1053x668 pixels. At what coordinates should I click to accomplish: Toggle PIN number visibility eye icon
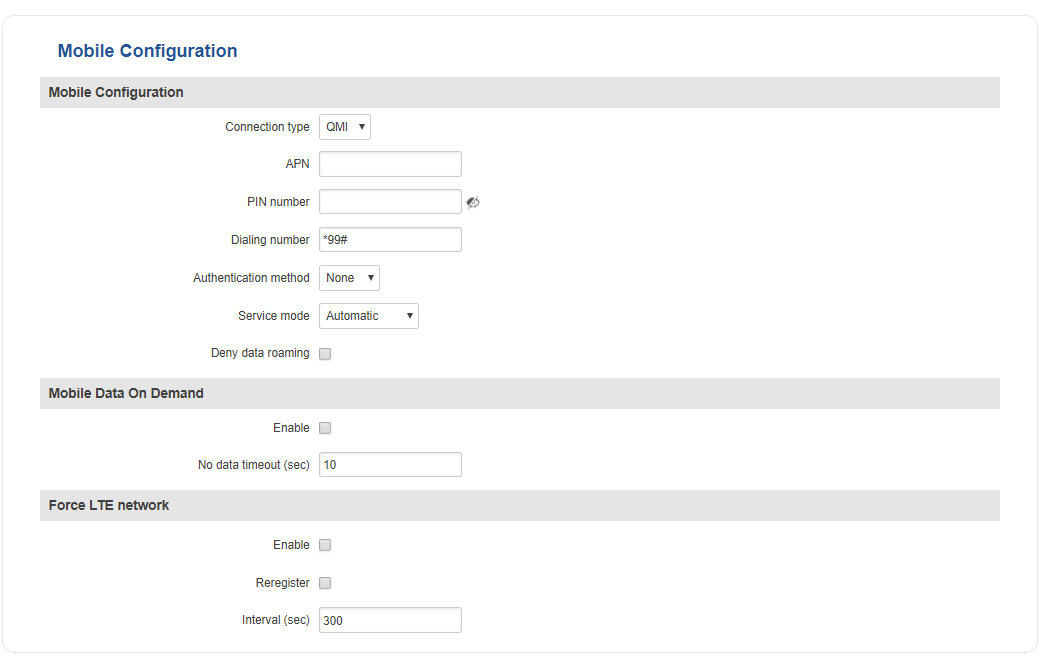pyautogui.click(x=473, y=202)
